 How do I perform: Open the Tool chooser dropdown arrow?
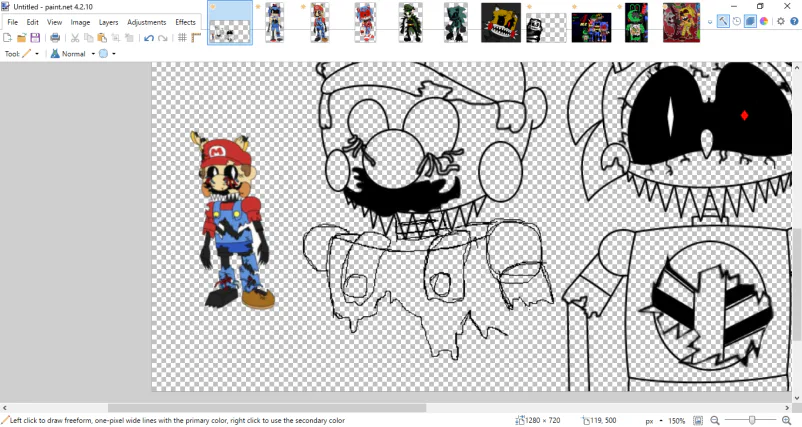pos(37,54)
